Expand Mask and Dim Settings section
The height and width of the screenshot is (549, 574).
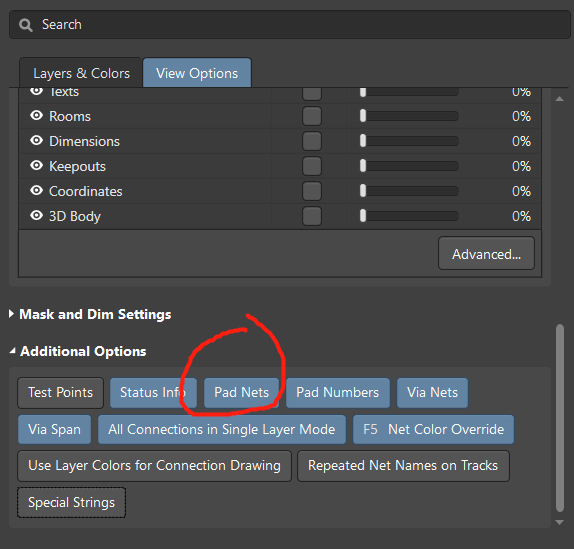pos(11,314)
